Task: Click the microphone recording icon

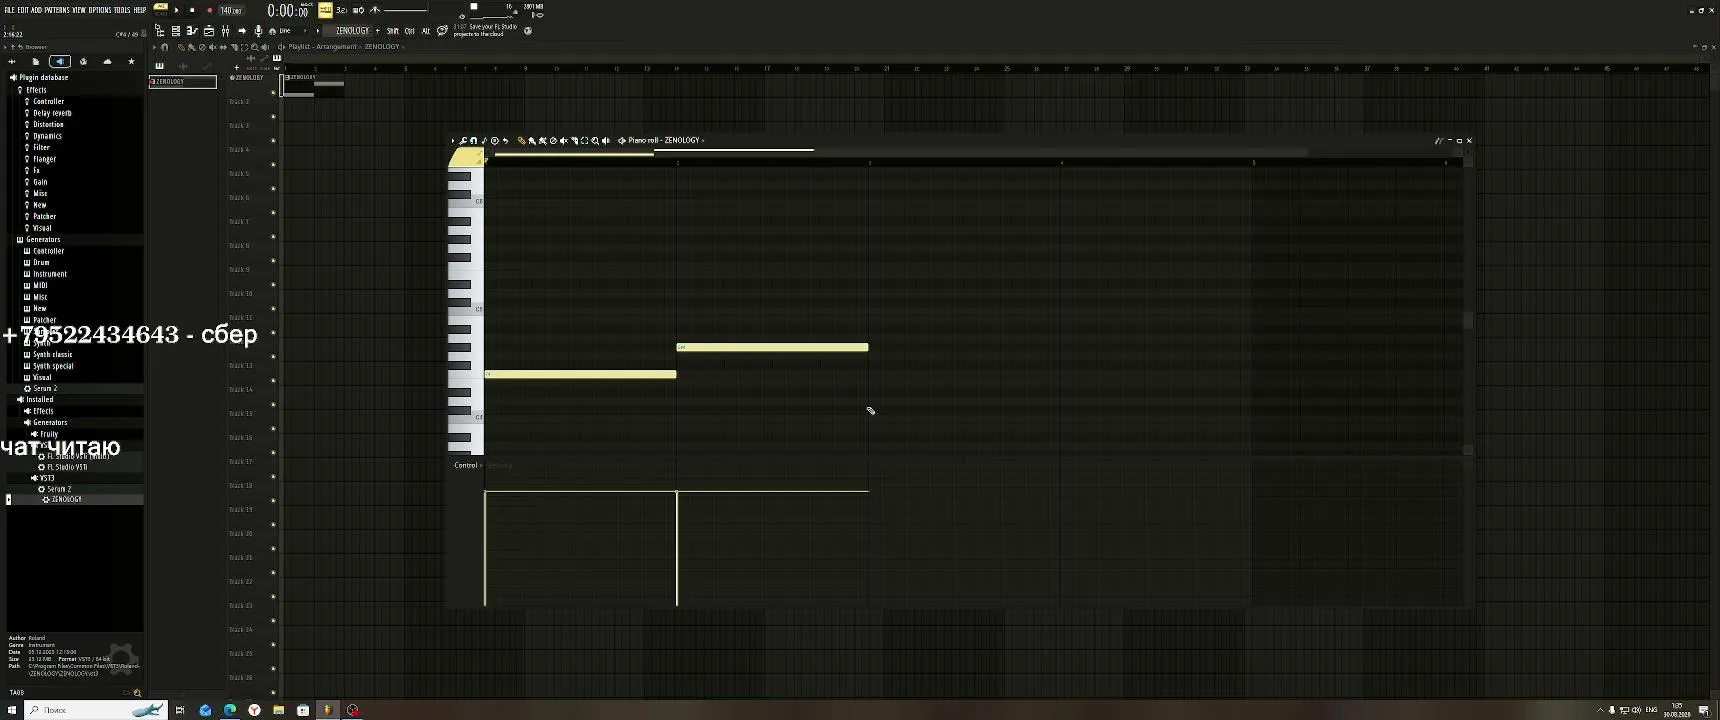Action: coord(258,31)
